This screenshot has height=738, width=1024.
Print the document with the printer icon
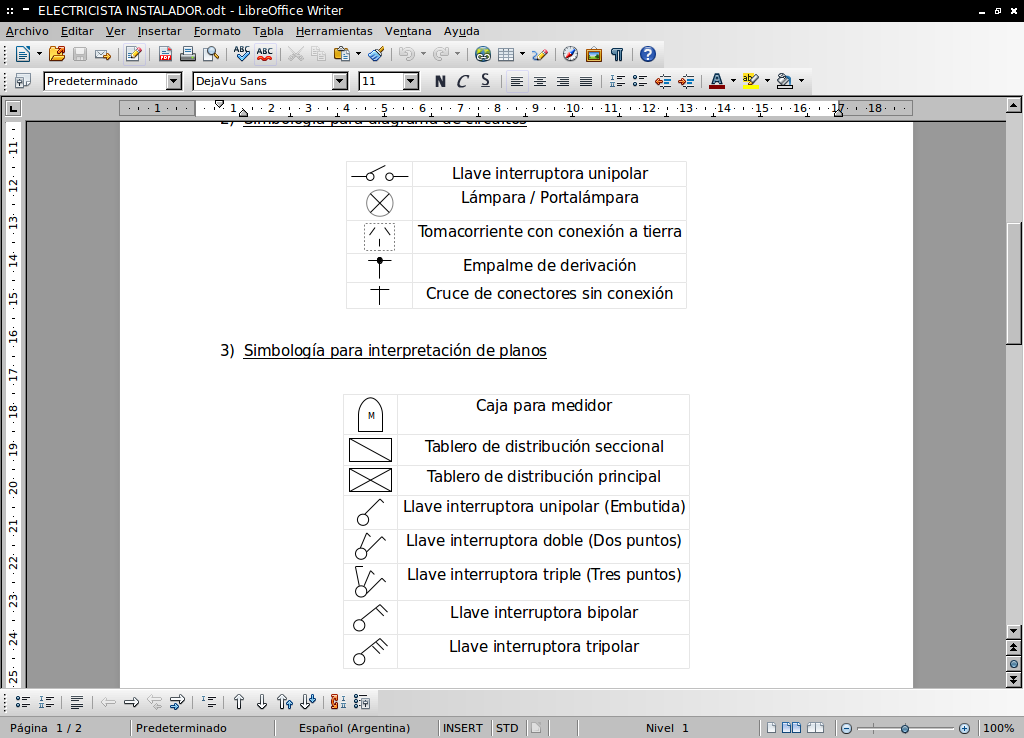(188, 54)
